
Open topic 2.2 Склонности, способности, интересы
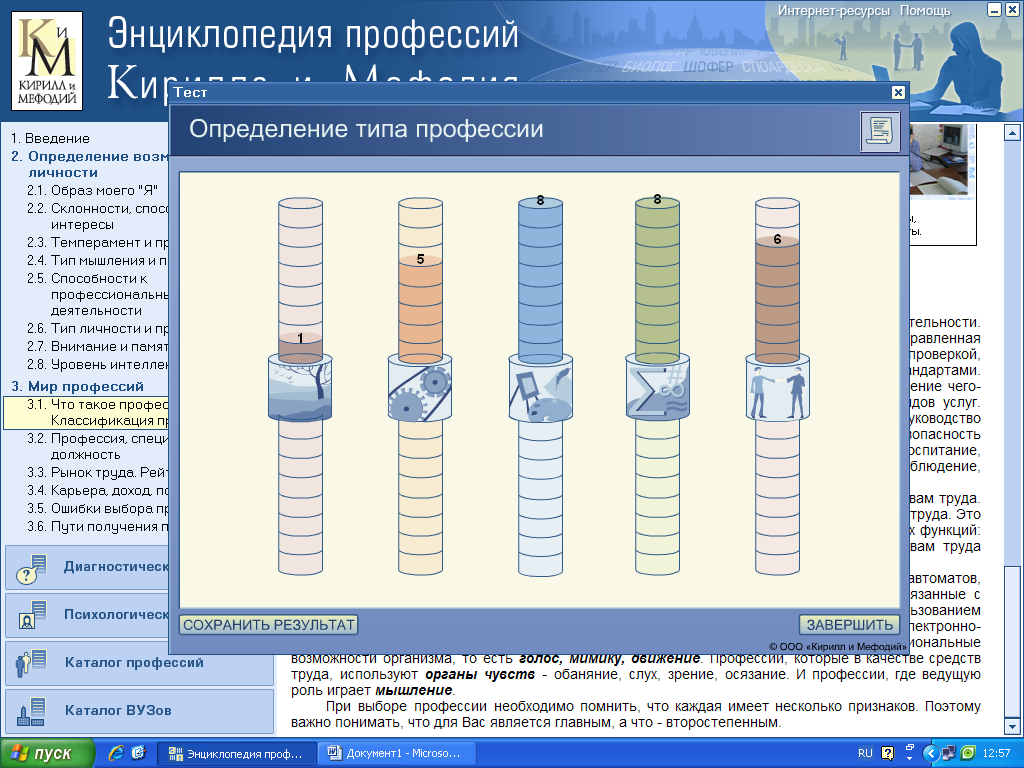(97, 216)
